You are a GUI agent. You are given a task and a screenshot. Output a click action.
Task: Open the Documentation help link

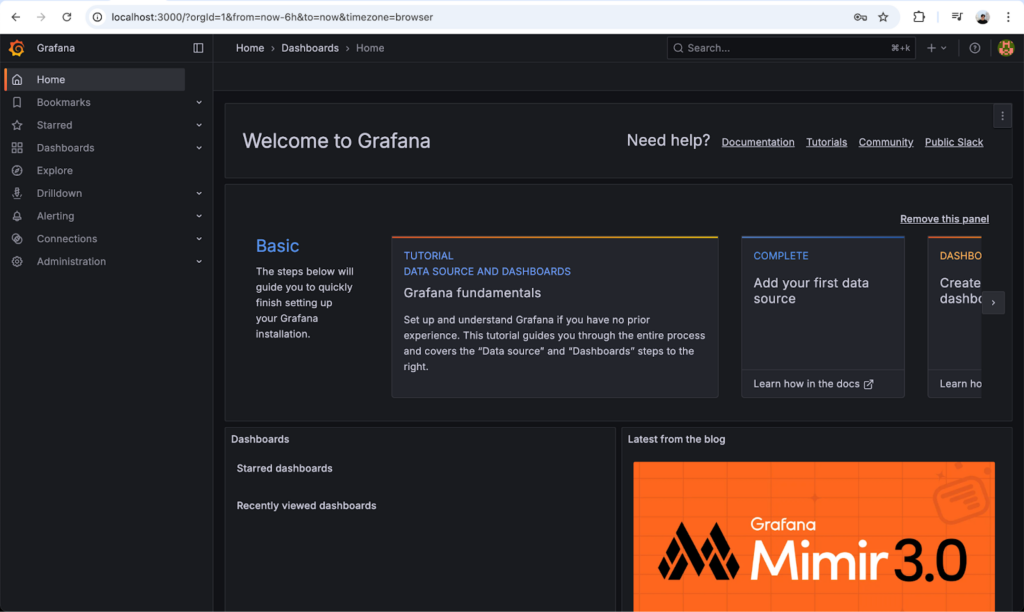point(758,142)
